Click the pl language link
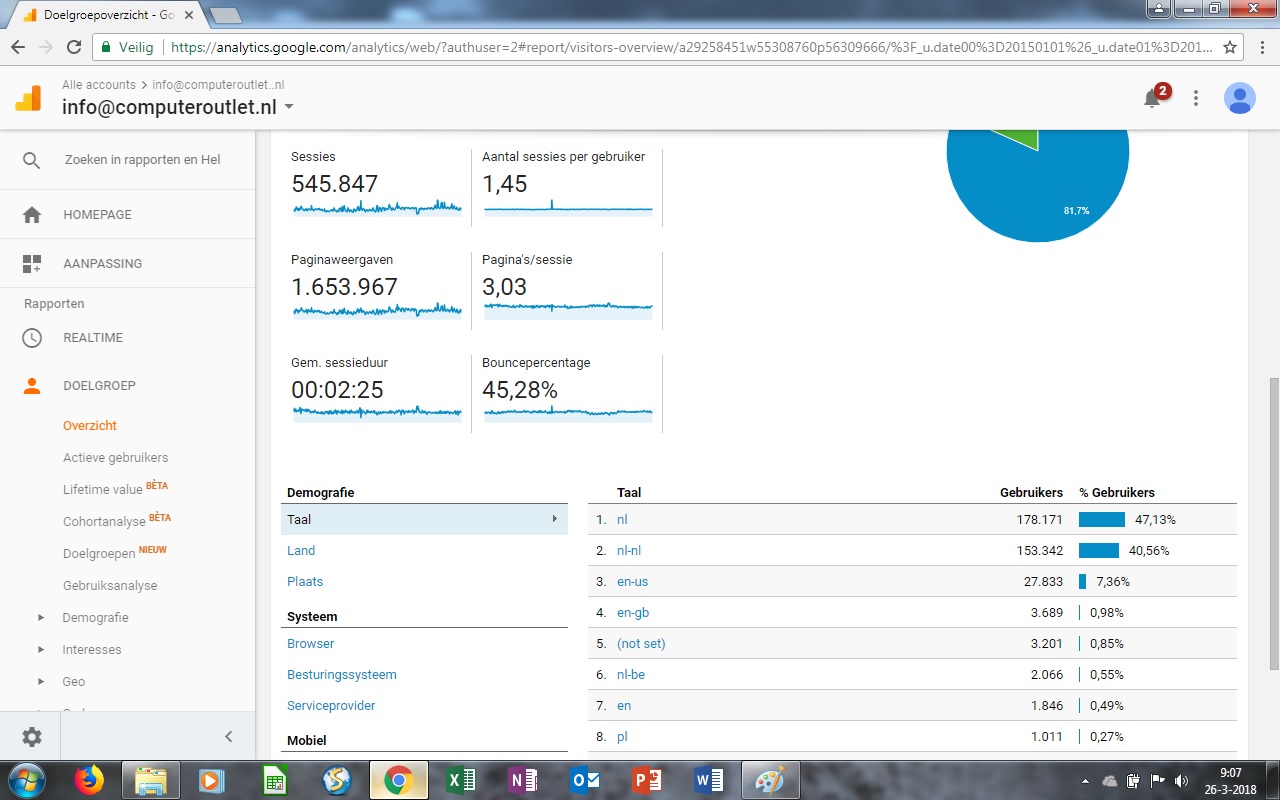The height and width of the screenshot is (800, 1280). pos(622,737)
